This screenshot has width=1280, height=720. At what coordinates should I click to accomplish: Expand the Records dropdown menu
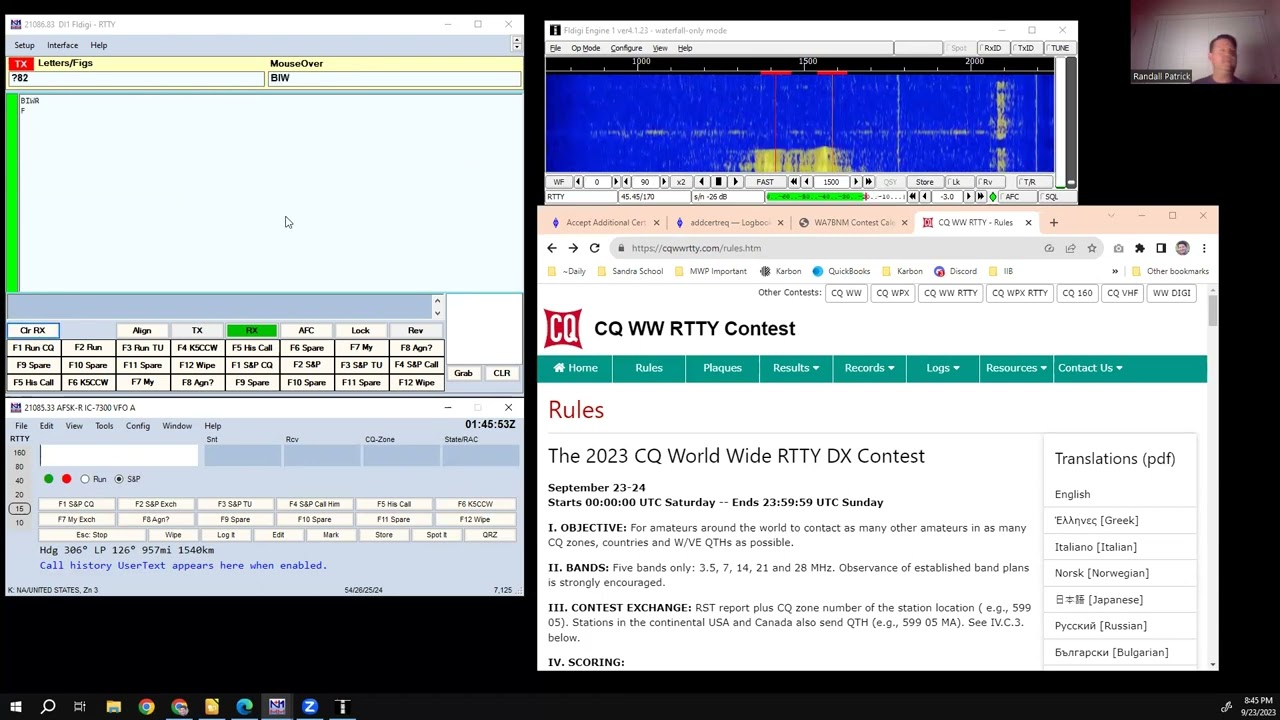coord(869,368)
